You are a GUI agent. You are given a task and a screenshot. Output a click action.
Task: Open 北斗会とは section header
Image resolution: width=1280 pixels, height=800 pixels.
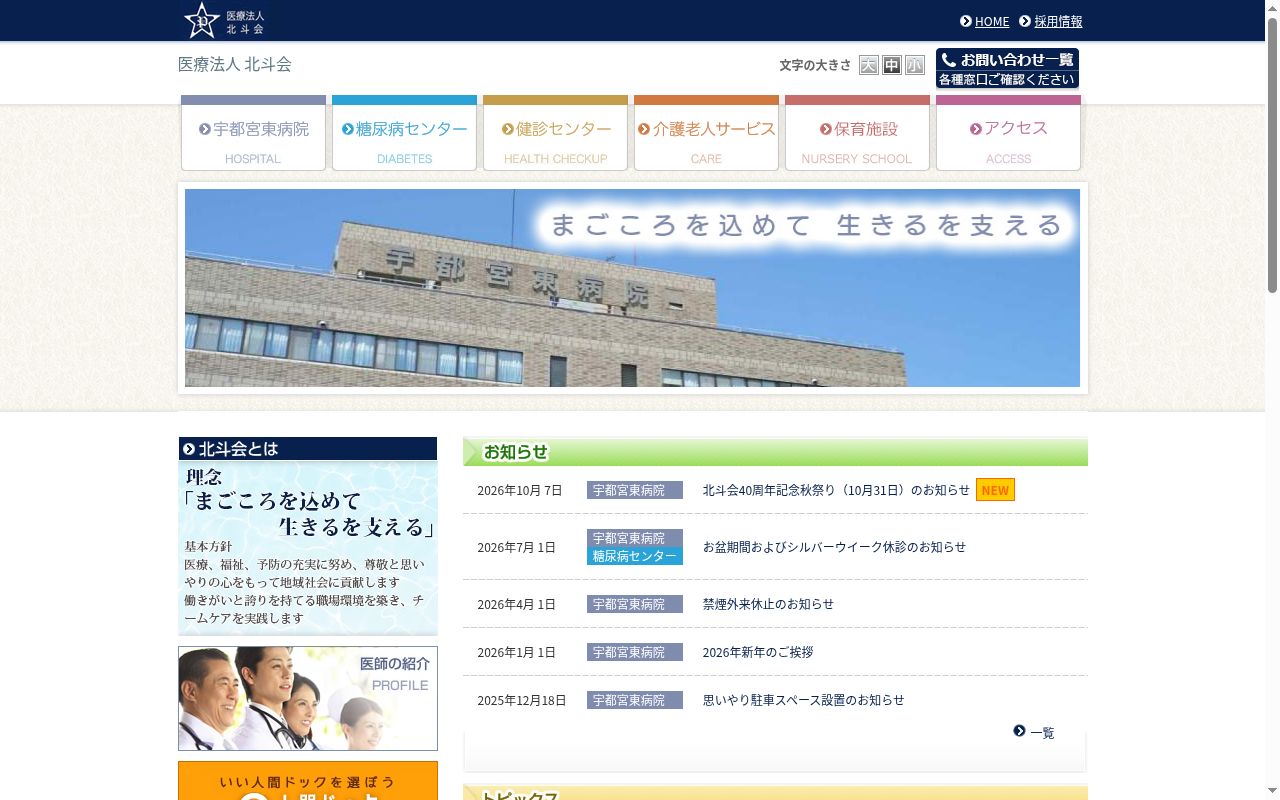(308, 449)
